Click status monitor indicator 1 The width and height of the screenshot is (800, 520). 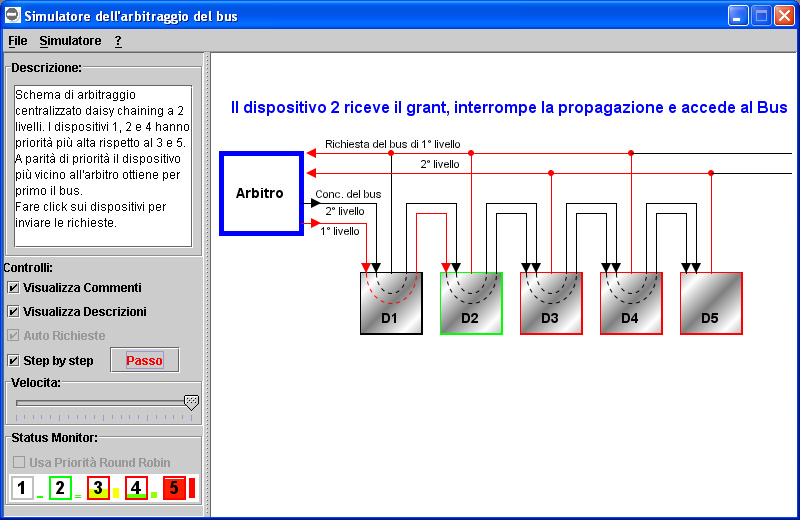pyautogui.click(x=22, y=488)
